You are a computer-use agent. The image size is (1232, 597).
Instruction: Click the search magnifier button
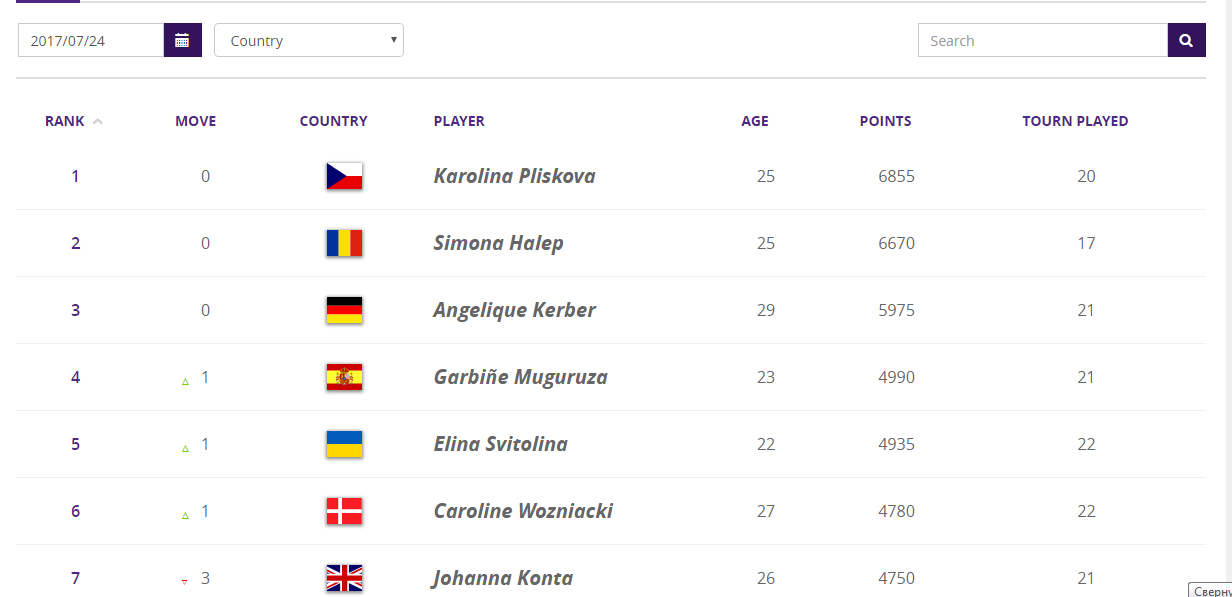(1186, 40)
